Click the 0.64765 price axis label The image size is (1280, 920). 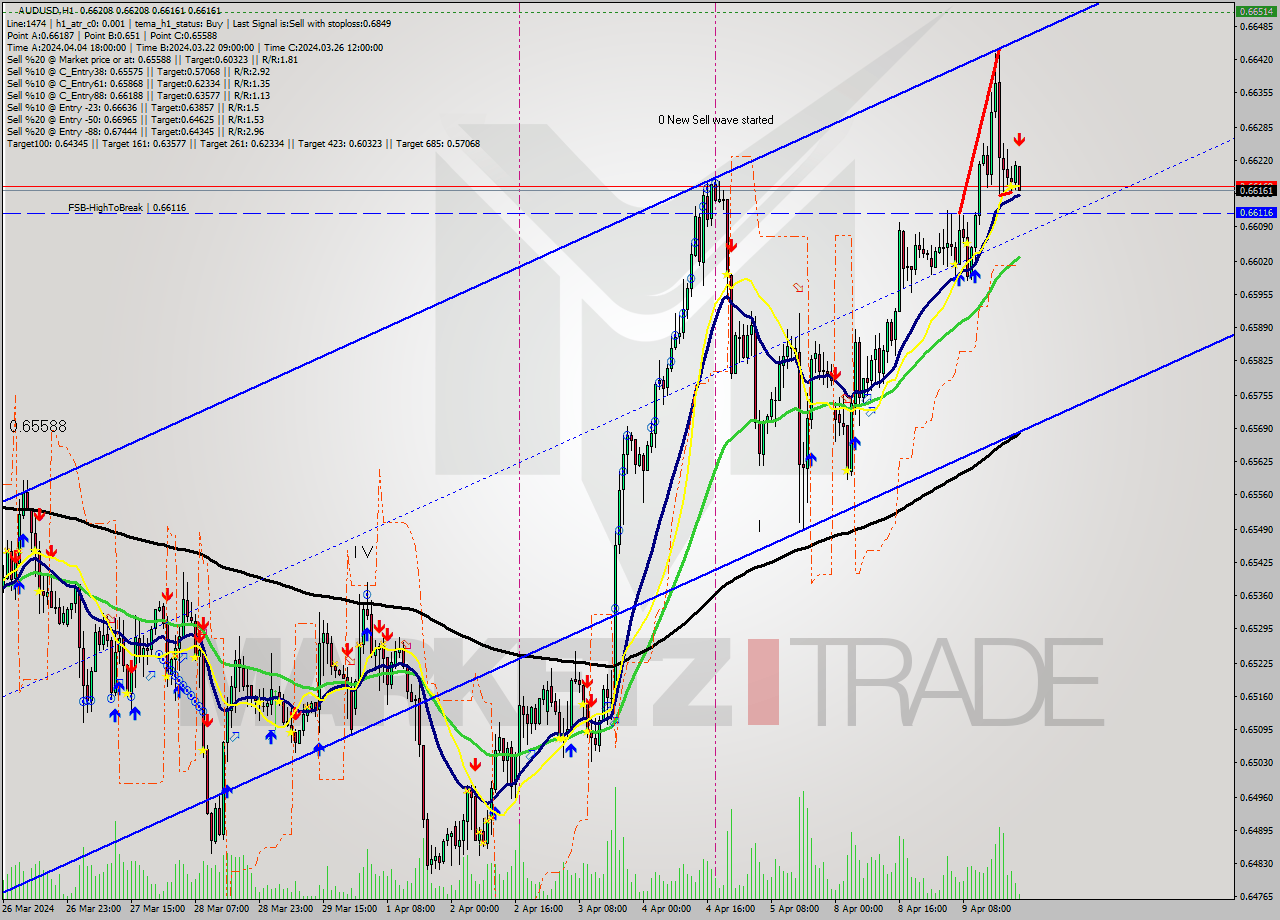[1256, 897]
